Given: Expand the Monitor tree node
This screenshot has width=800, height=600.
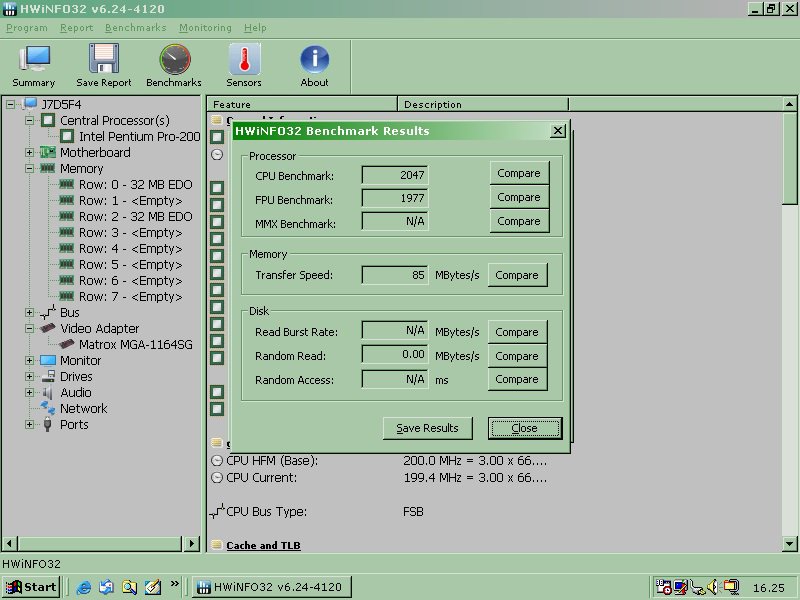Looking at the screenshot, I should coord(30,360).
